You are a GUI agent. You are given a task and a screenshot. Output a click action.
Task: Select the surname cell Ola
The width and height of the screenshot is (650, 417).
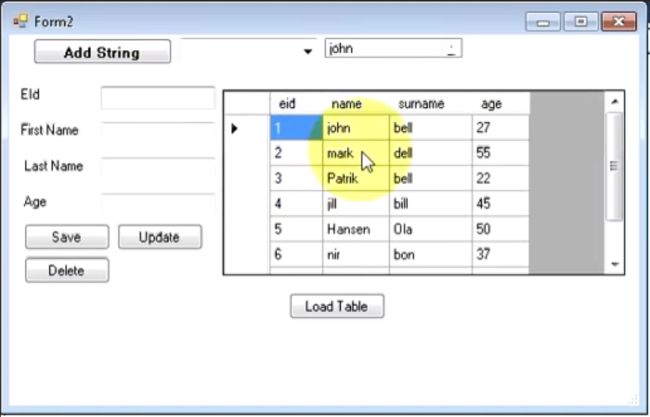coord(430,229)
